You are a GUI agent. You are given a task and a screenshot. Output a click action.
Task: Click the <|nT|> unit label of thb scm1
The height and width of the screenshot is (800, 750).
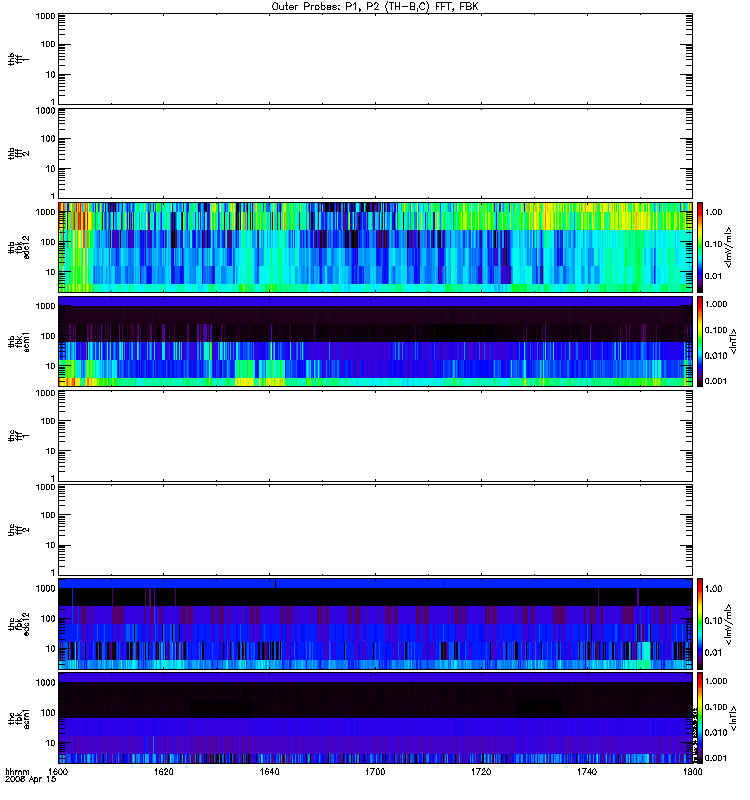[734, 341]
